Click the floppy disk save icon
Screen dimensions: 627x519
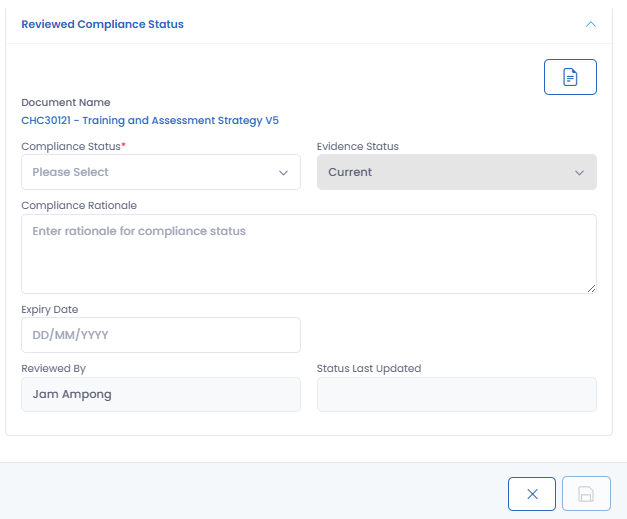(586, 494)
